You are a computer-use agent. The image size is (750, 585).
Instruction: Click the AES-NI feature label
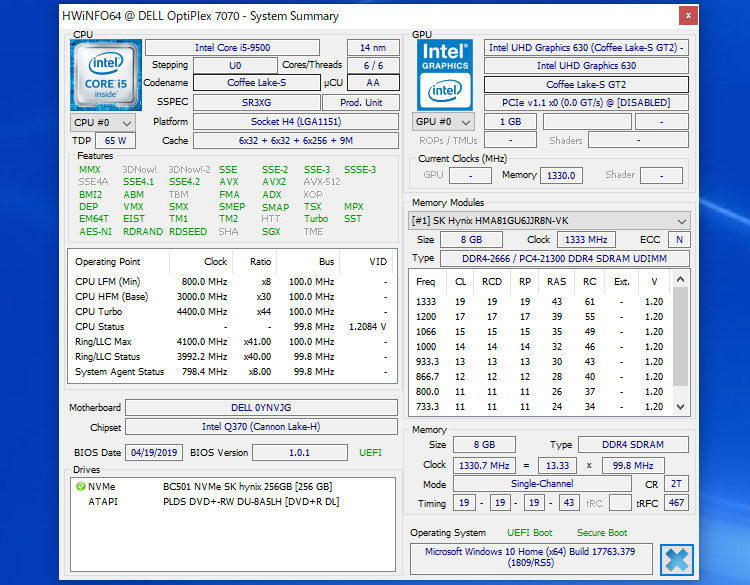point(96,232)
